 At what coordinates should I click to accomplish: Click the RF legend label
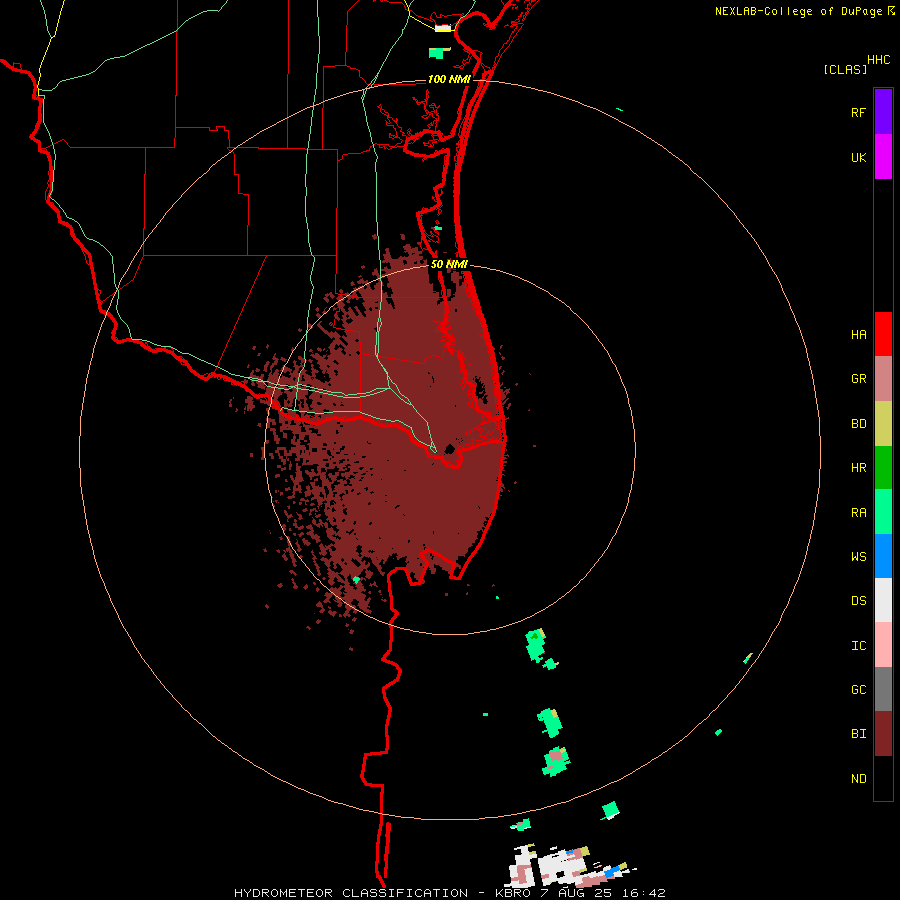858,112
